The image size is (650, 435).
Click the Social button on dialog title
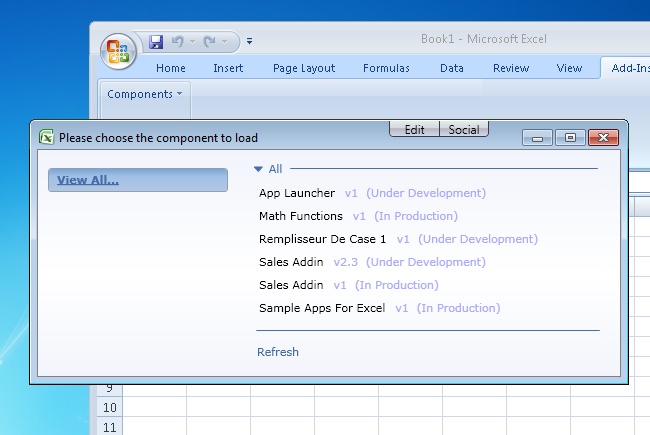[464, 129]
